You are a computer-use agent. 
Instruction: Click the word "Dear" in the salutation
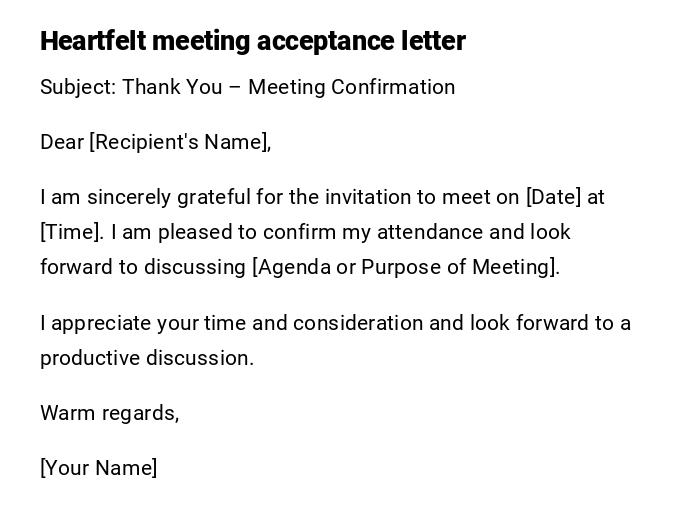[62, 142]
